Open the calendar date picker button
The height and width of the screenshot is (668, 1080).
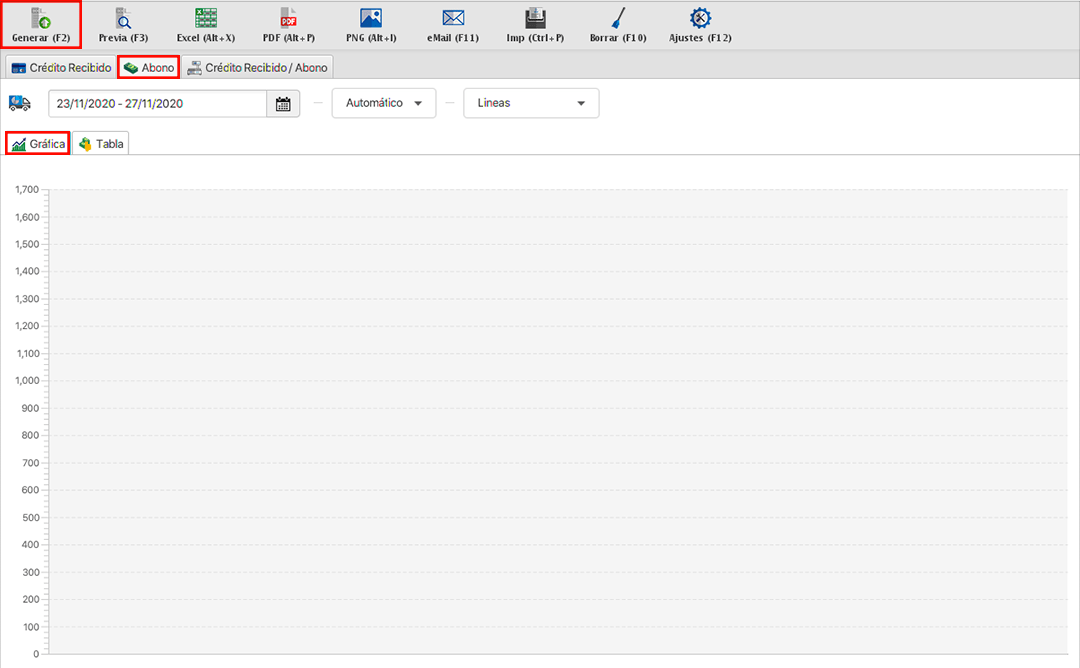click(x=283, y=104)
